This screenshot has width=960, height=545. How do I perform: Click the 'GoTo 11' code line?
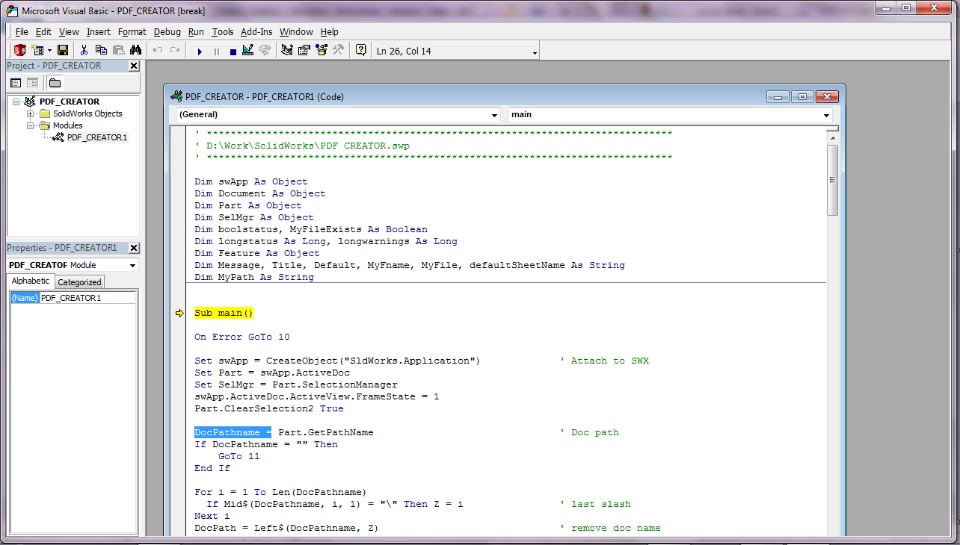click(239, 456)
